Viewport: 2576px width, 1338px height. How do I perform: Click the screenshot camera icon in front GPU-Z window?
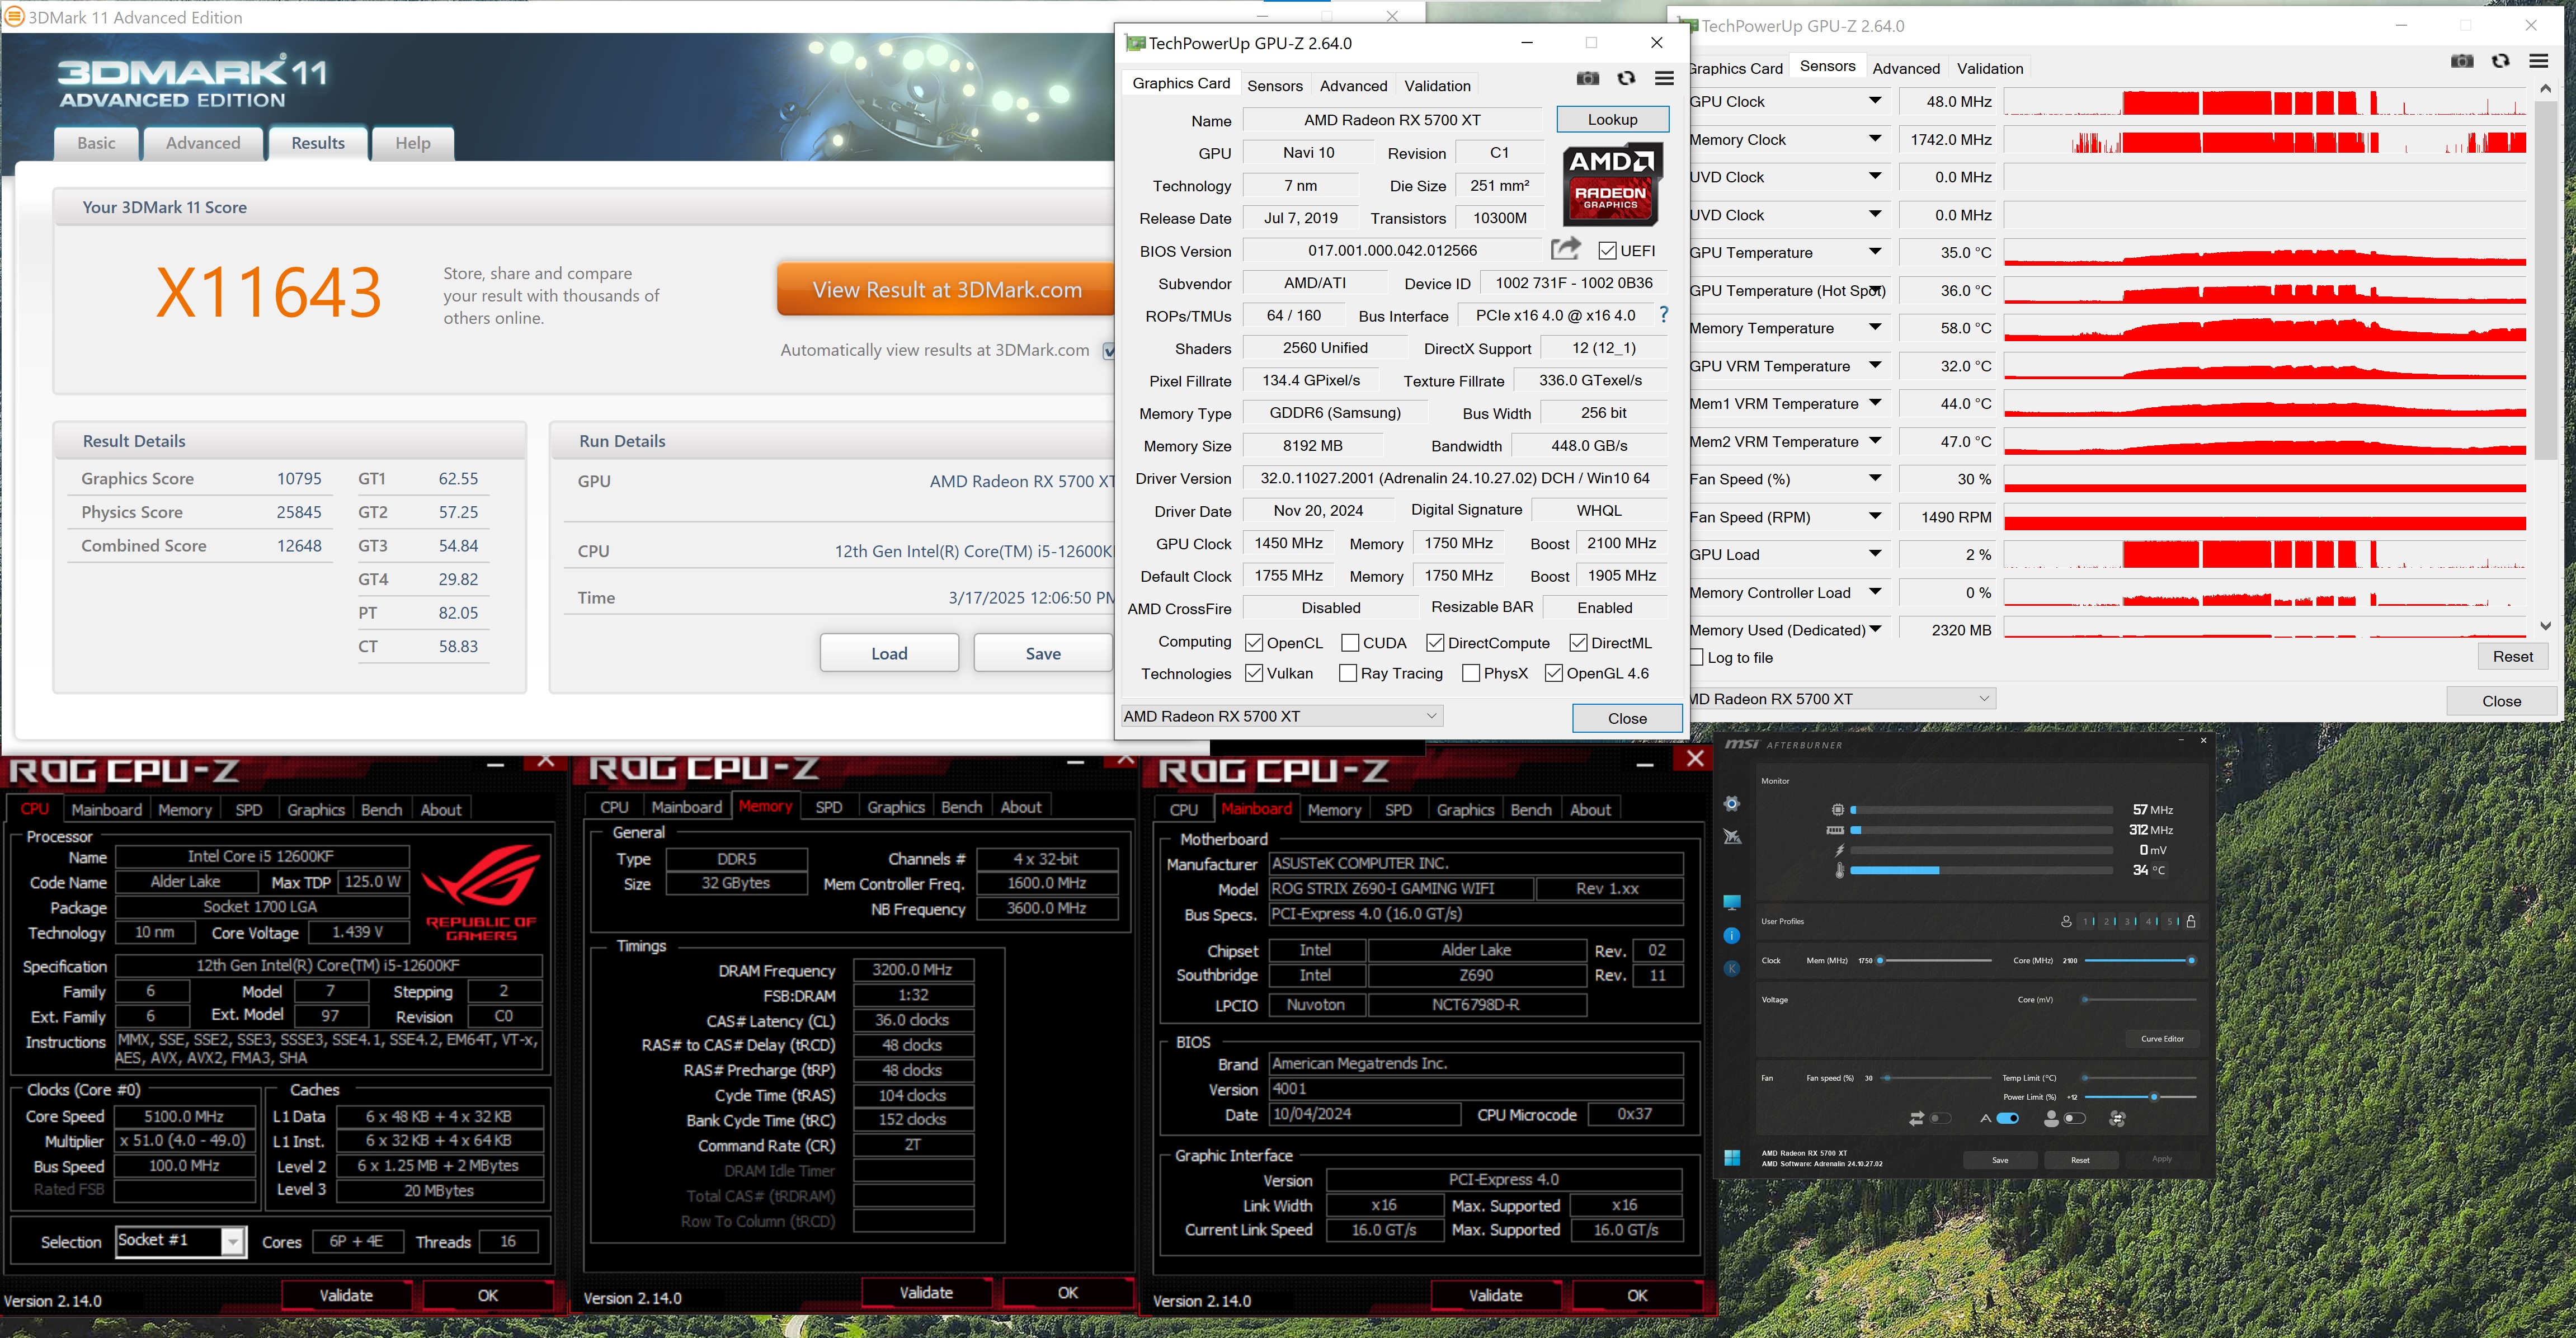(x=1587, y=79)
